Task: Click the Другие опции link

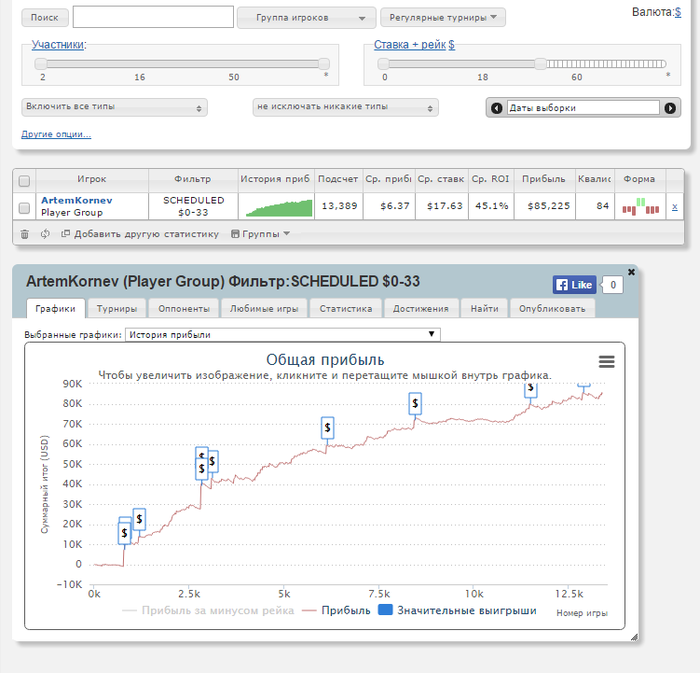Action: coord(56,134)
